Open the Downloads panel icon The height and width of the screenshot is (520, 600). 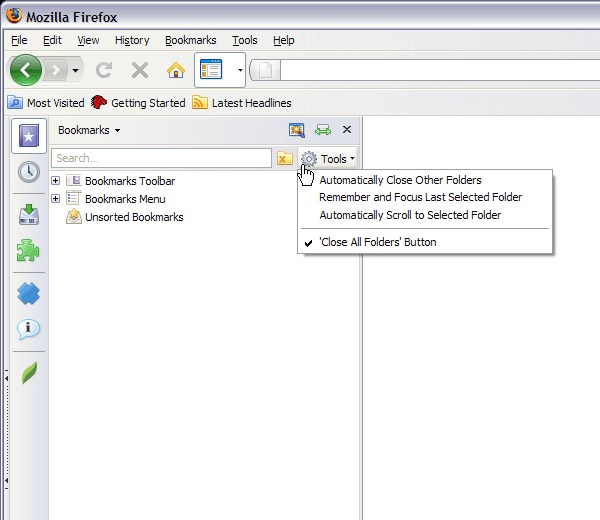(x=29, y=215)
